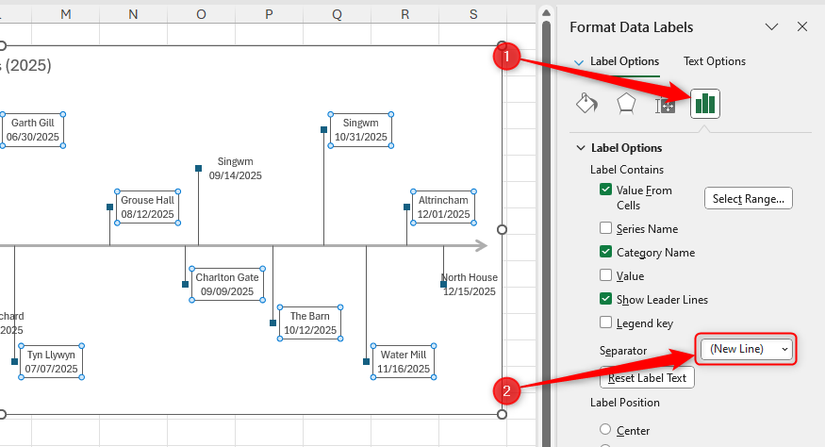The width and height of the screenshot is (825, 447).
Task: Click the Singwm 10/31 data point marker
Action: pos(324,130)
